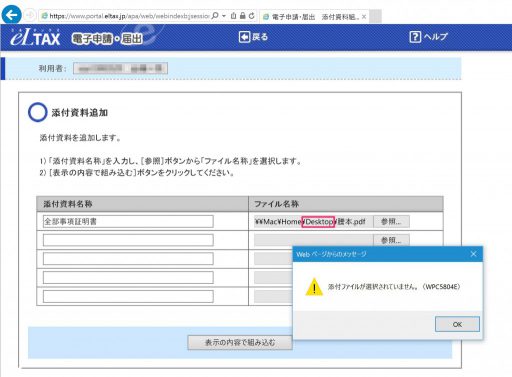This screenshot has width=512, height=377.
Task: Click the 添付資料追加 heading text
Action: pyautogui.click(x=80, y=113)
